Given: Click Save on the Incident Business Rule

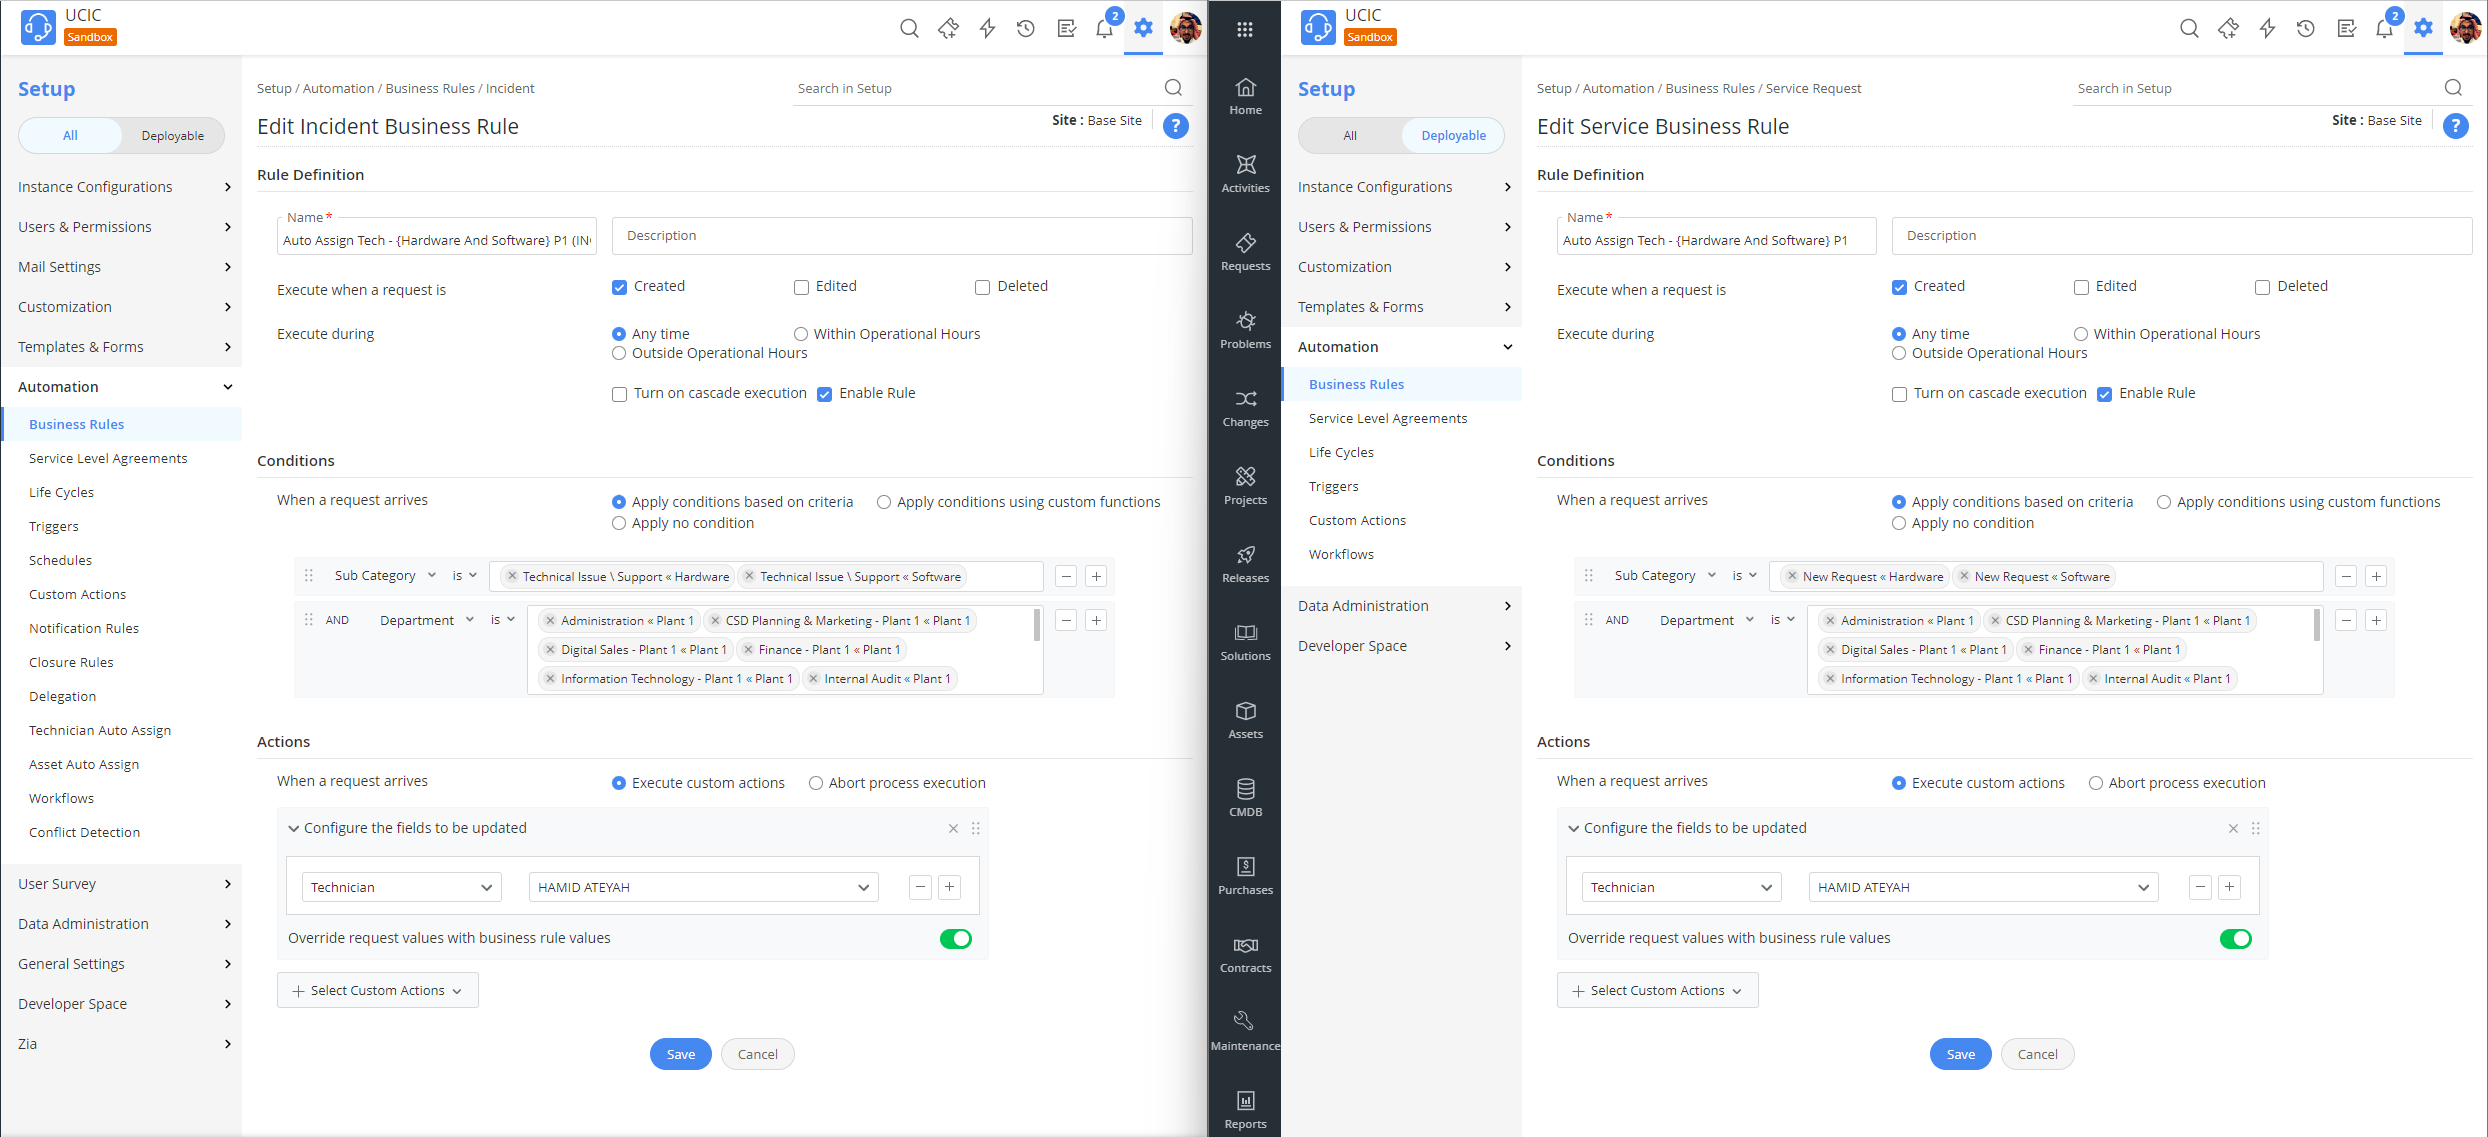Looking at the screenshot, I should 680,1054.
